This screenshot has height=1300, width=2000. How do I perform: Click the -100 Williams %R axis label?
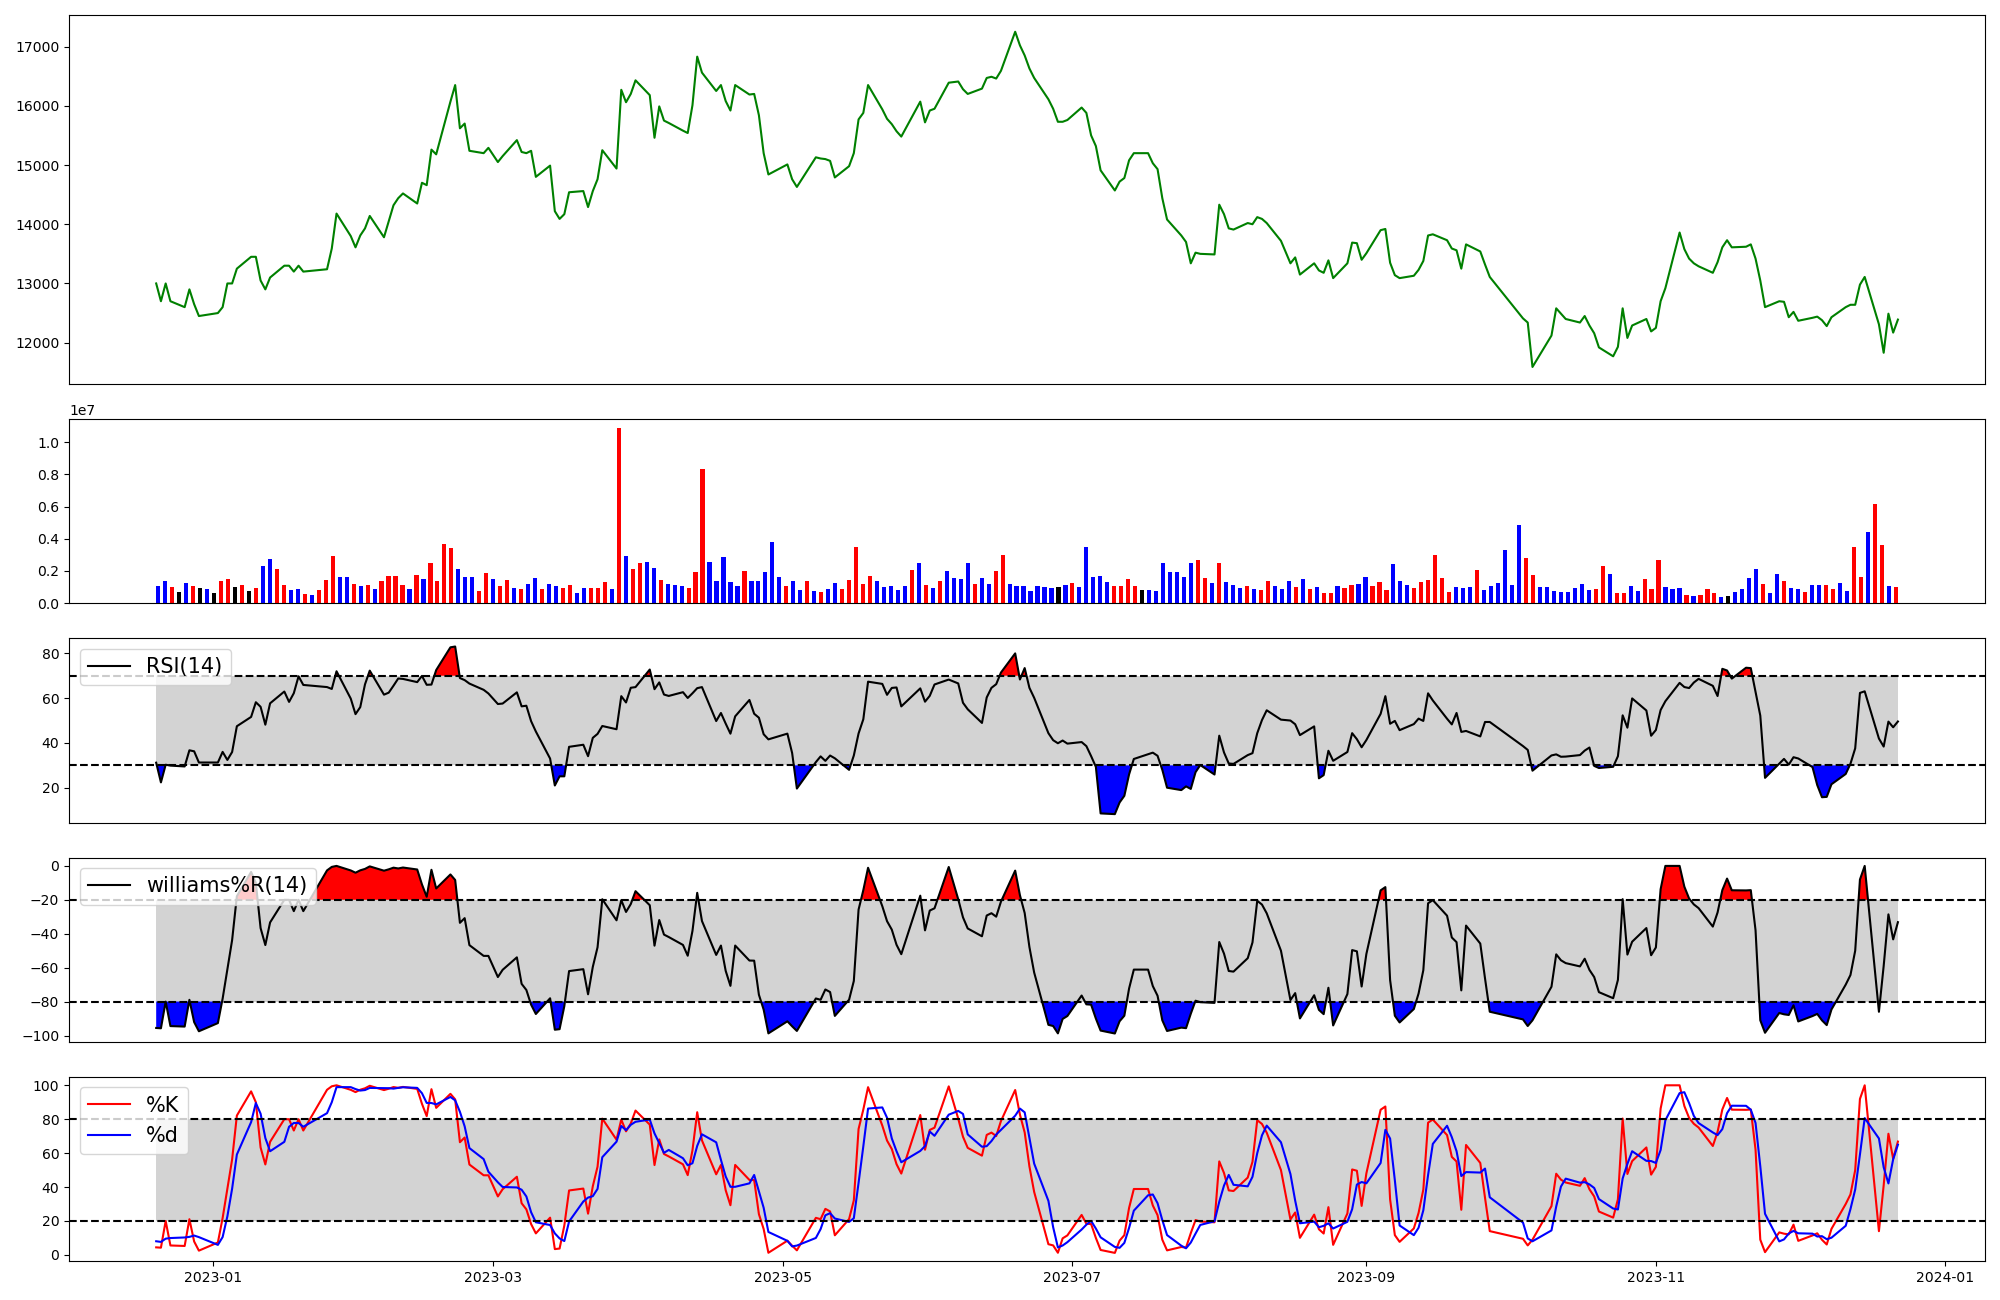[x=40, y=1036]
